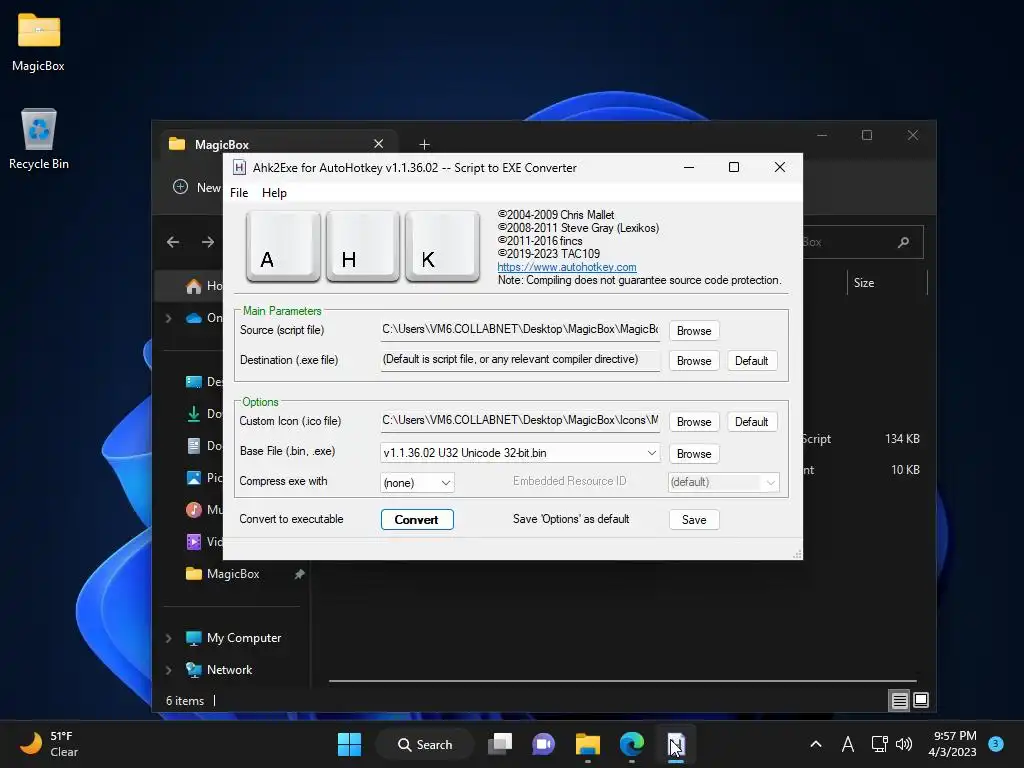Click the Ahk2Exe title bar H icon
This screenshot has width=1024, height=768.
click(239, 168)
